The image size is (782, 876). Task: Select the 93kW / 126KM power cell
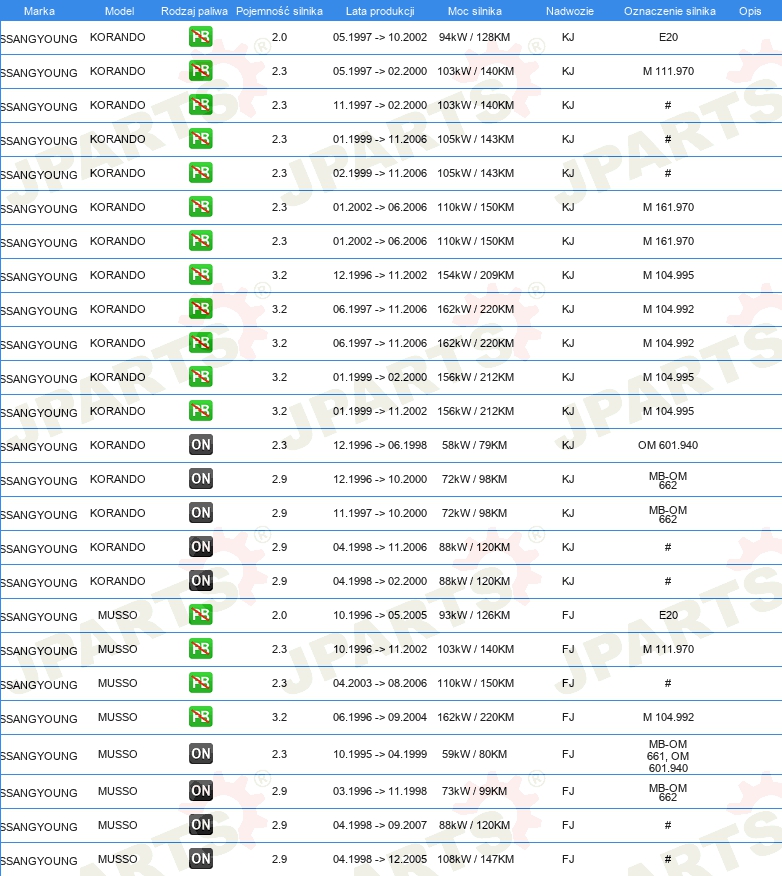pos(474,615)
